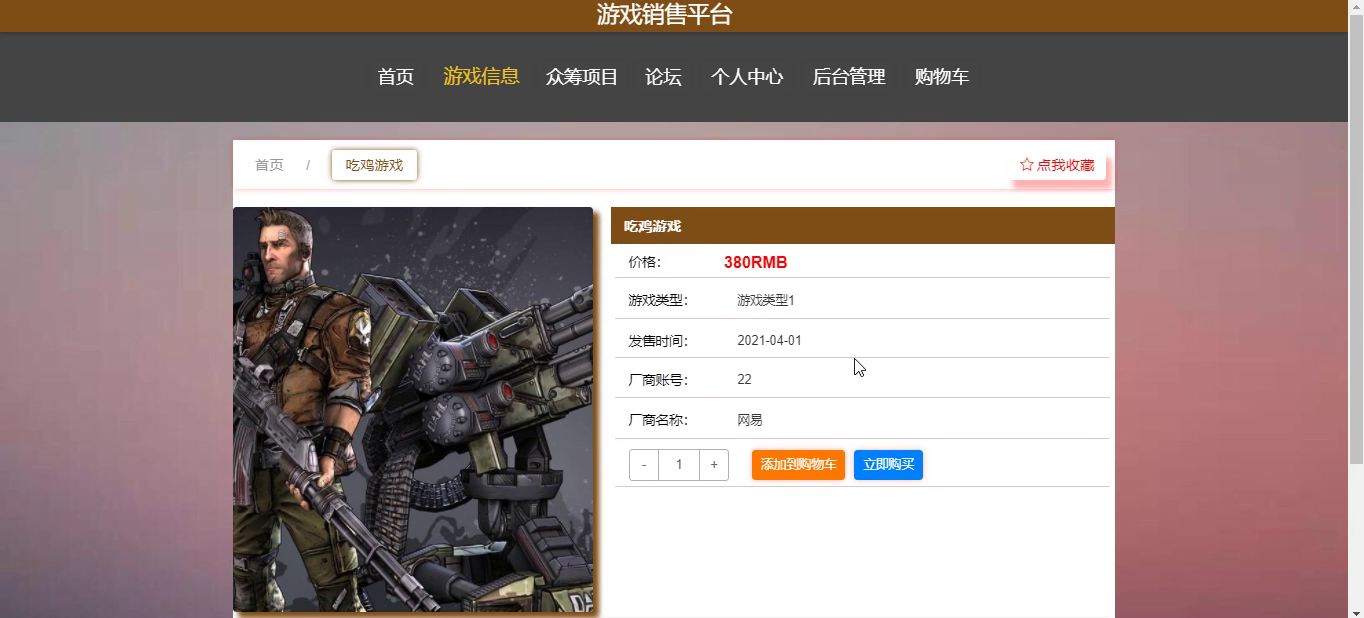Click the 厂商名称 label
Viewport: 1364px width, 618px height.
click(658, 420)
